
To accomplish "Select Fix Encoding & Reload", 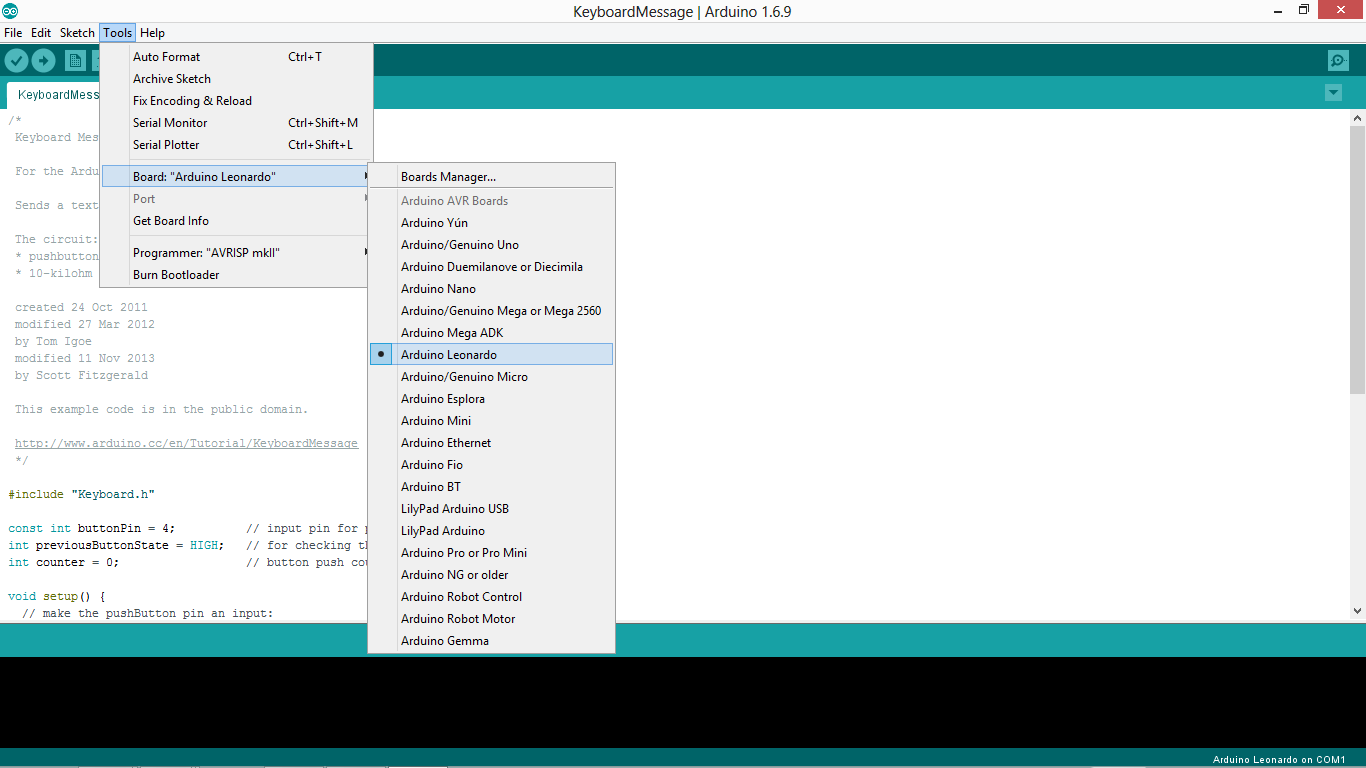I will coord(236,101).
